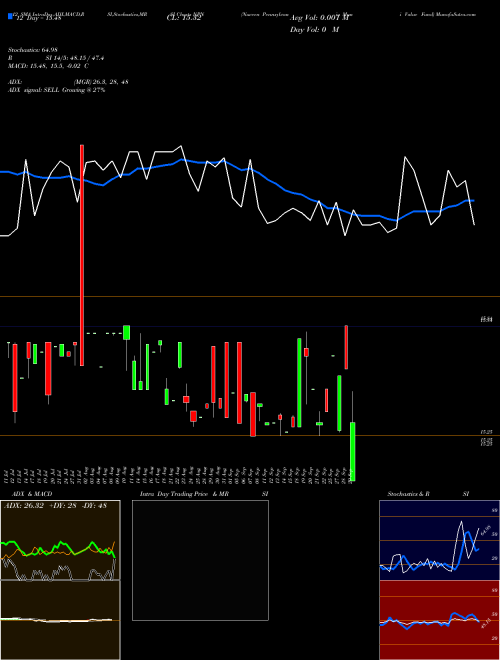Click the blue 12-day SMA legend square

(10, 17)
